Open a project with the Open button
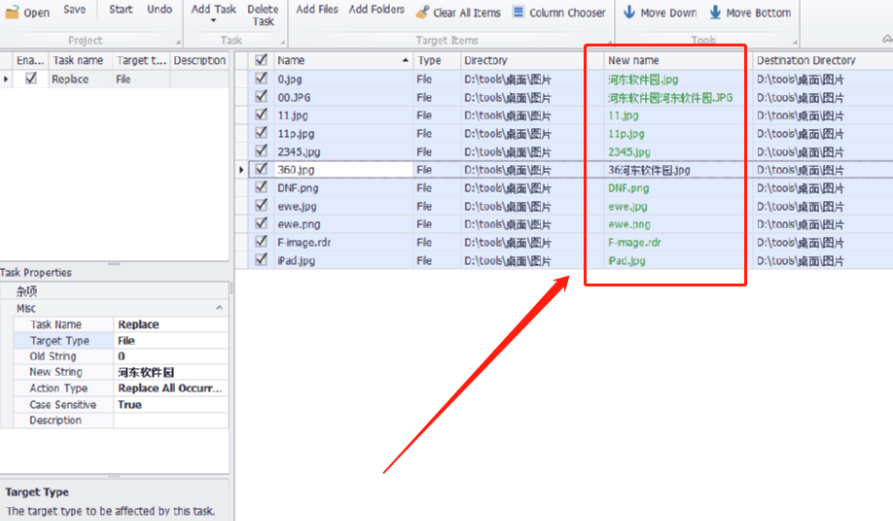The image size is (893, 521). click(27, 12)
